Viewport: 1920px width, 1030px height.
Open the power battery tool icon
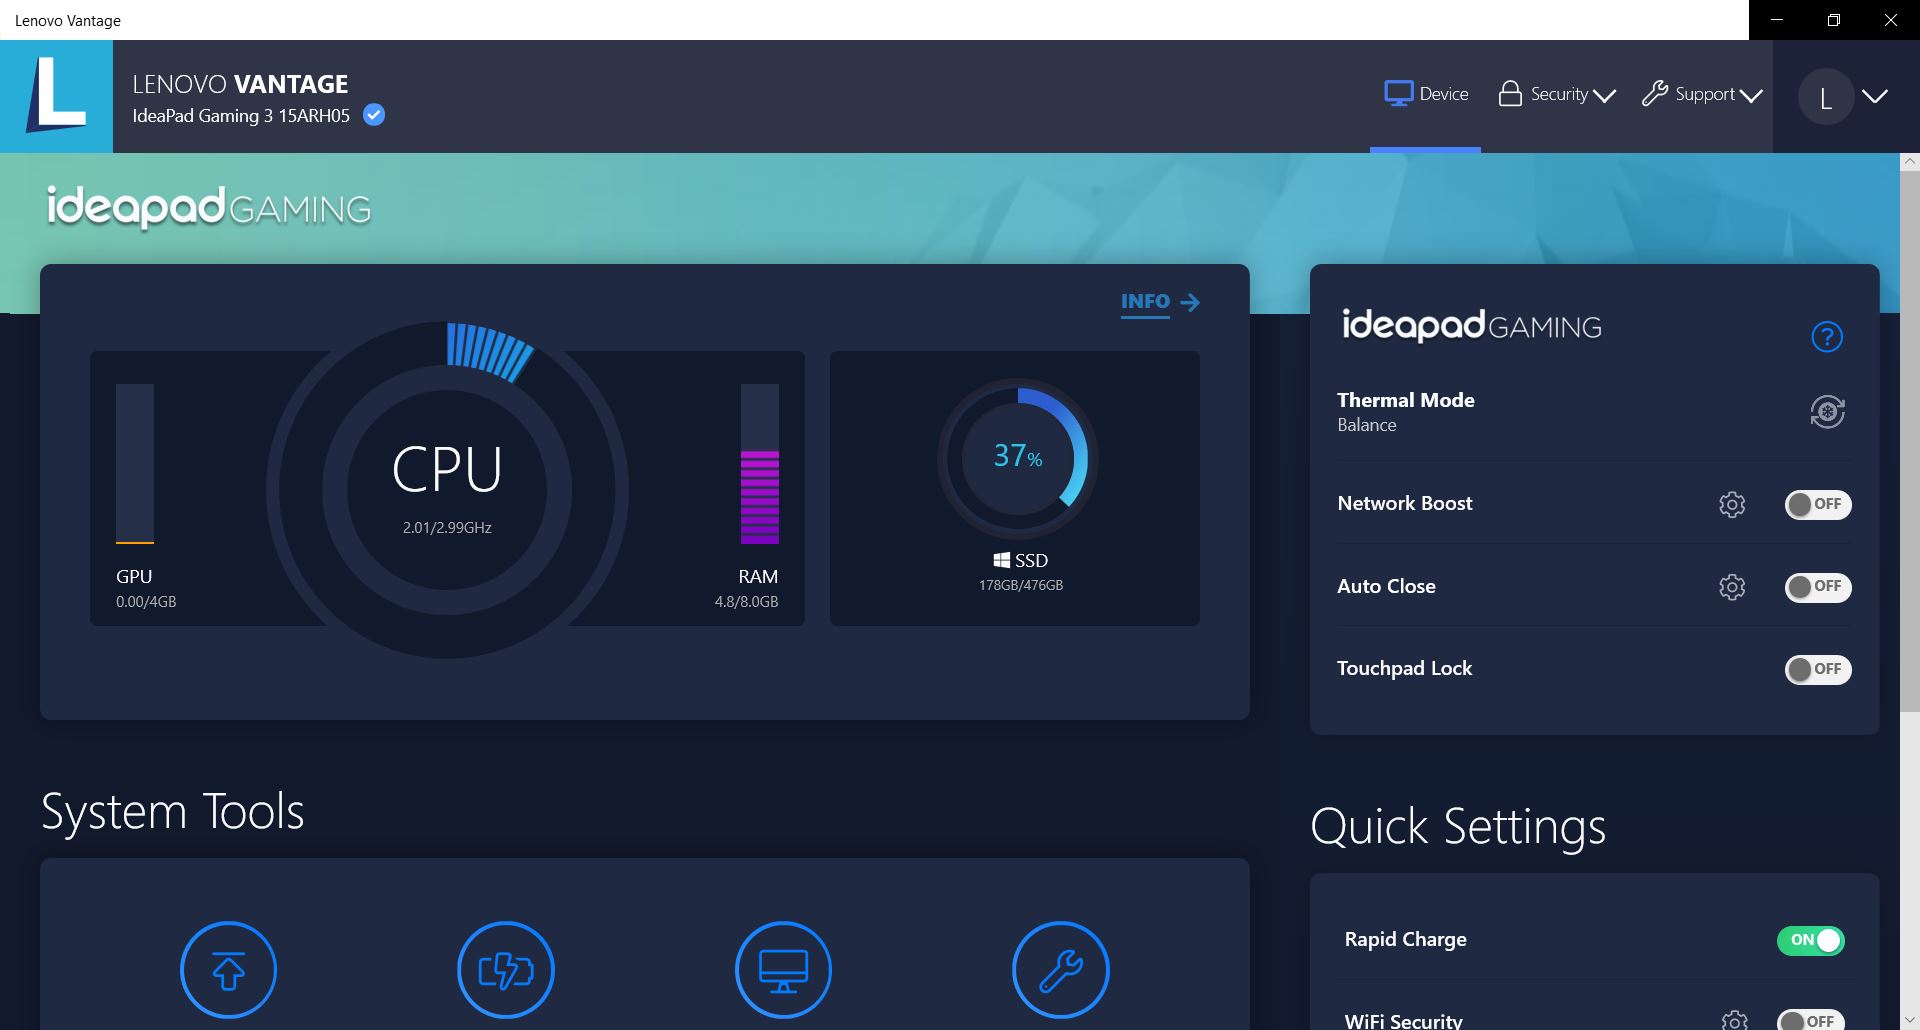click(506, 969)
